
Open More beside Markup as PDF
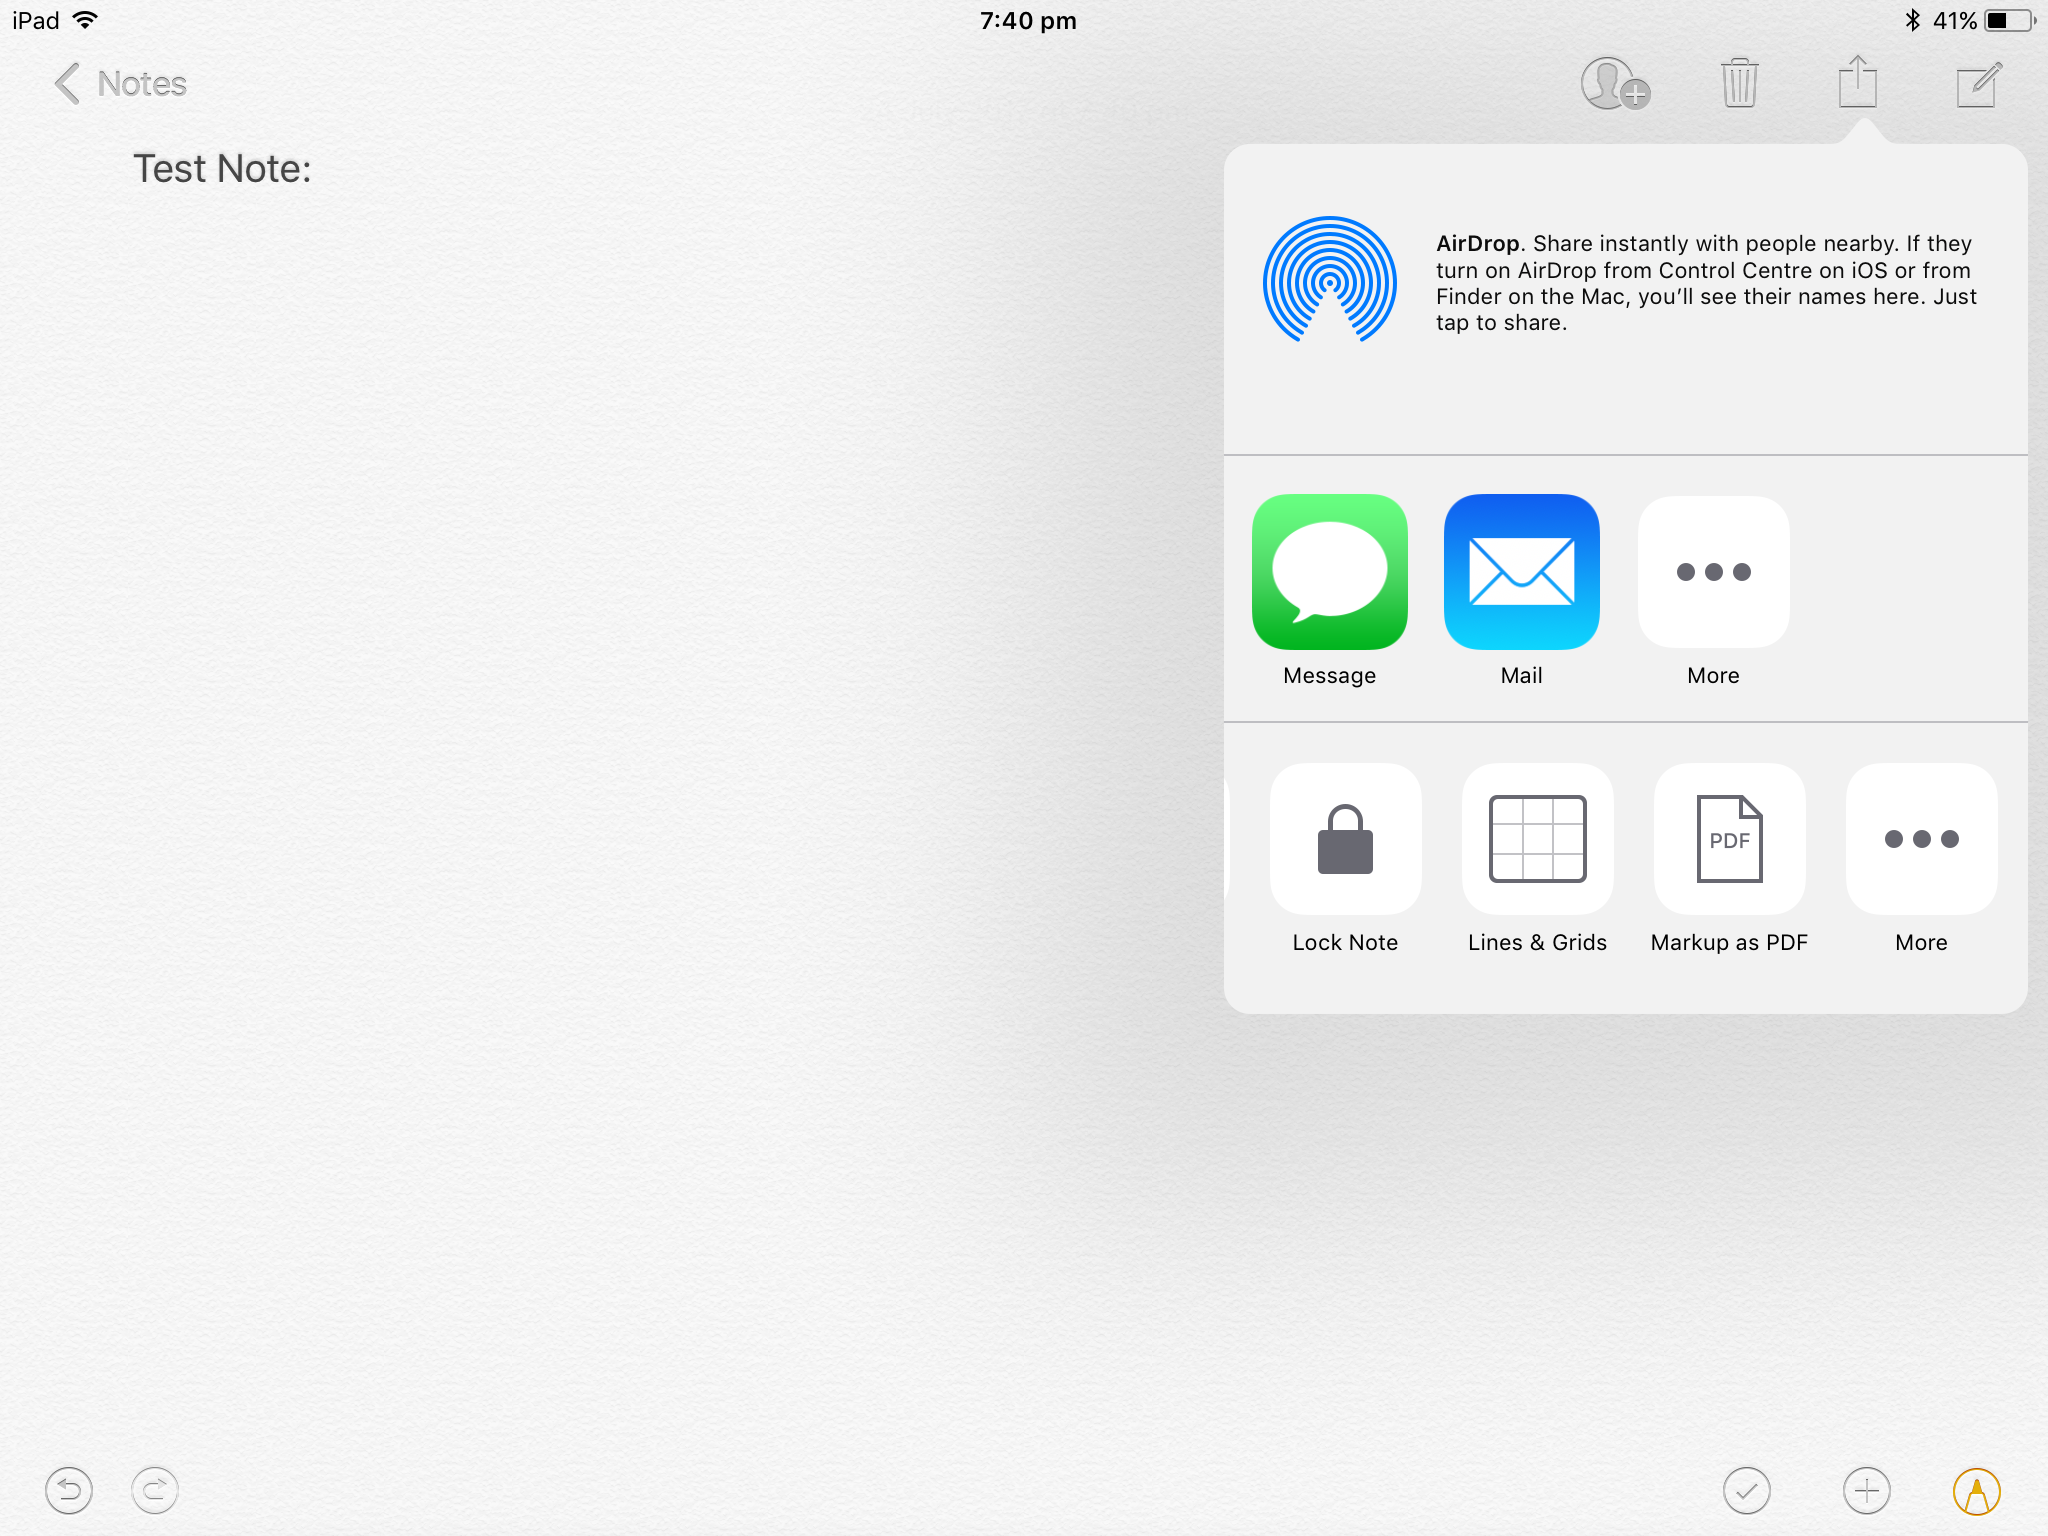tap(1921, 839)
